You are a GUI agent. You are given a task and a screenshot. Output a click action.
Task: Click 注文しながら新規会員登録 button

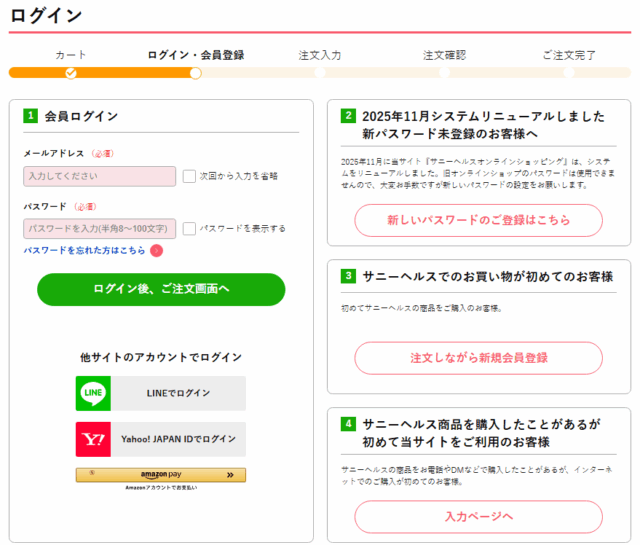(478, 357)
